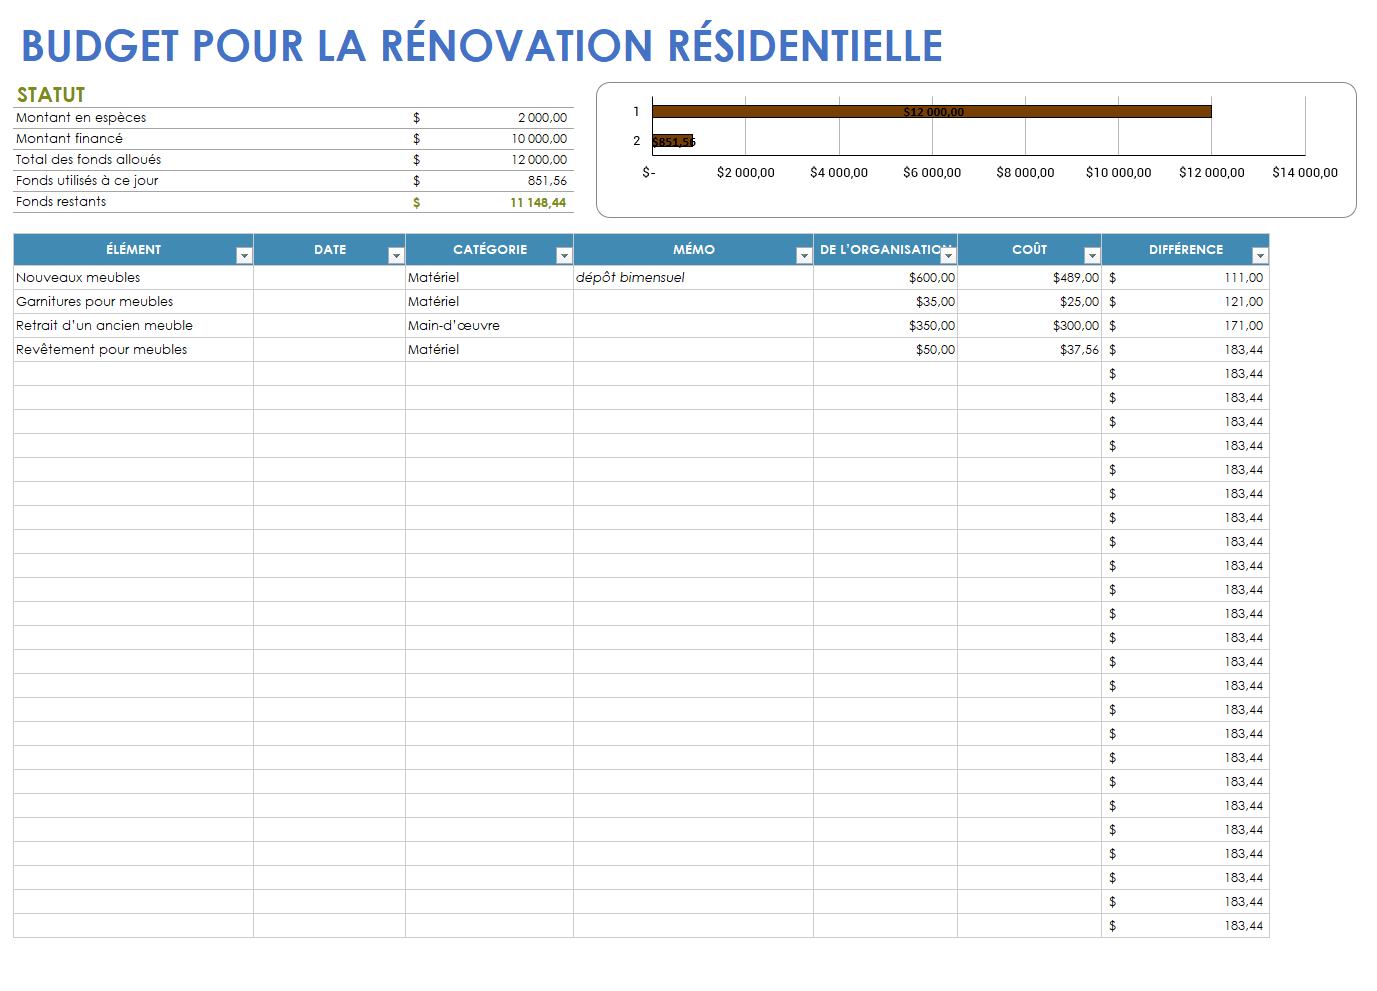Click the 11 148,44 remaining funds value

(x=538, y=203)
